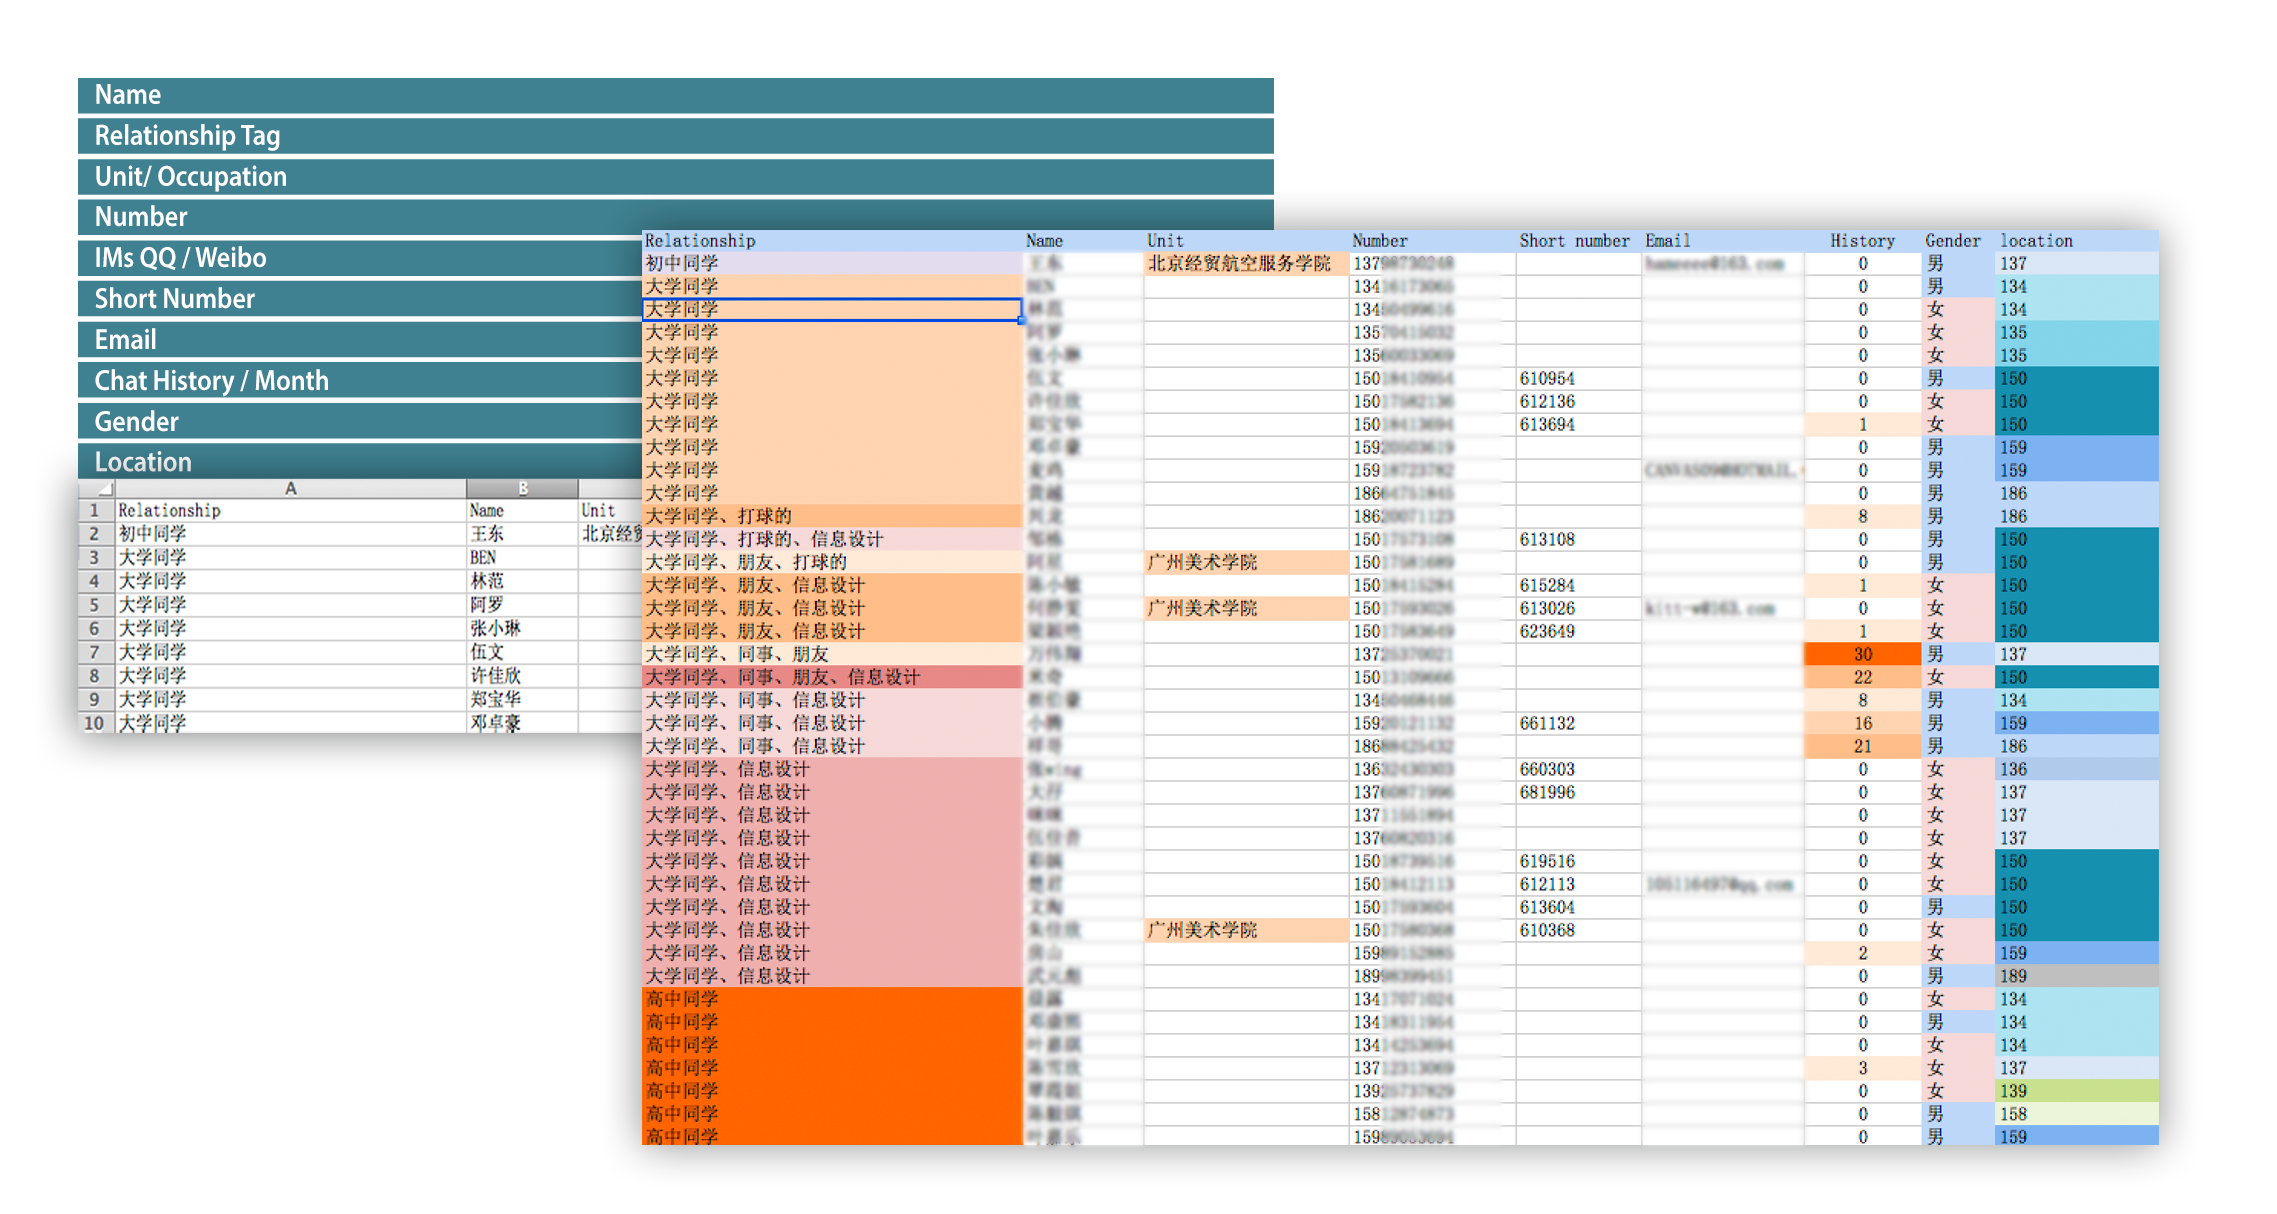Click the blue-outlined selected 大学同学 cell

tap(830, 310)
